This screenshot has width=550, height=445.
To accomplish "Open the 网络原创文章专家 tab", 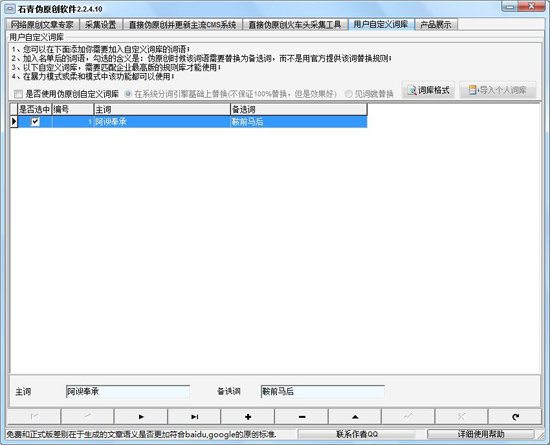I will [42, 25].
